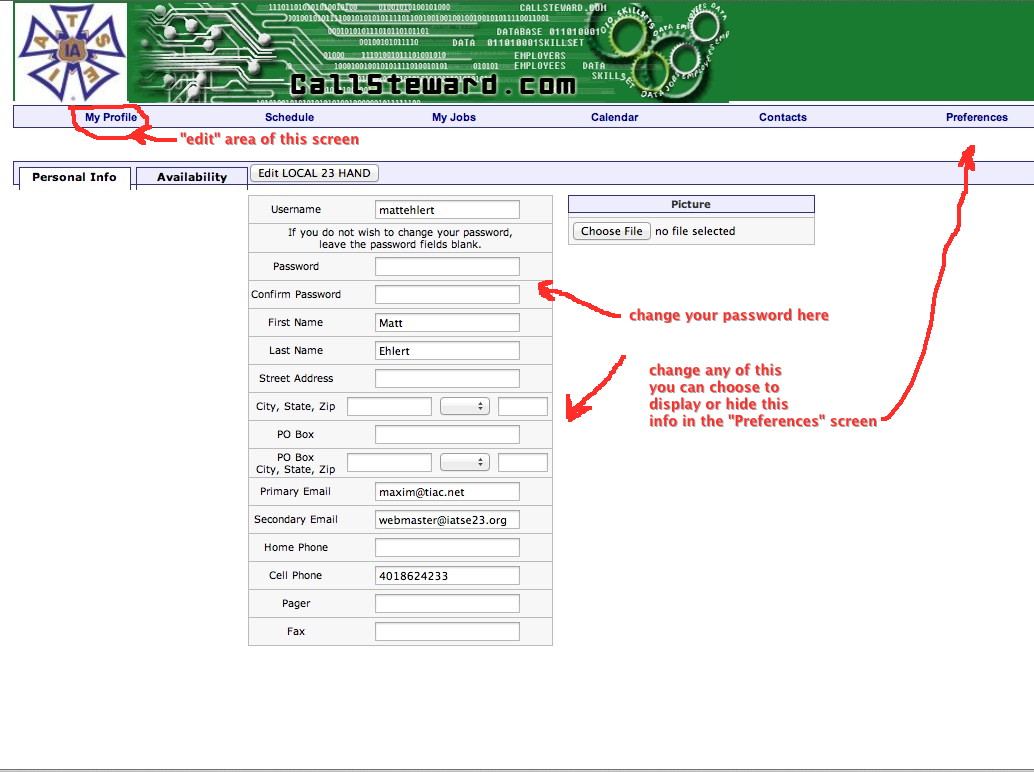Switch to the Availability tab
This screenshot has width=1034, height=772.
click(192, 177)
